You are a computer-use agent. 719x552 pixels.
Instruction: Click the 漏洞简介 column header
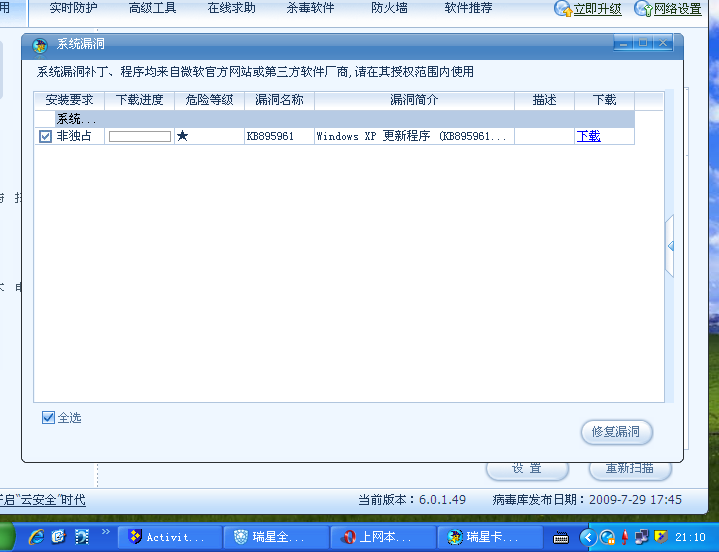point(414,100)
